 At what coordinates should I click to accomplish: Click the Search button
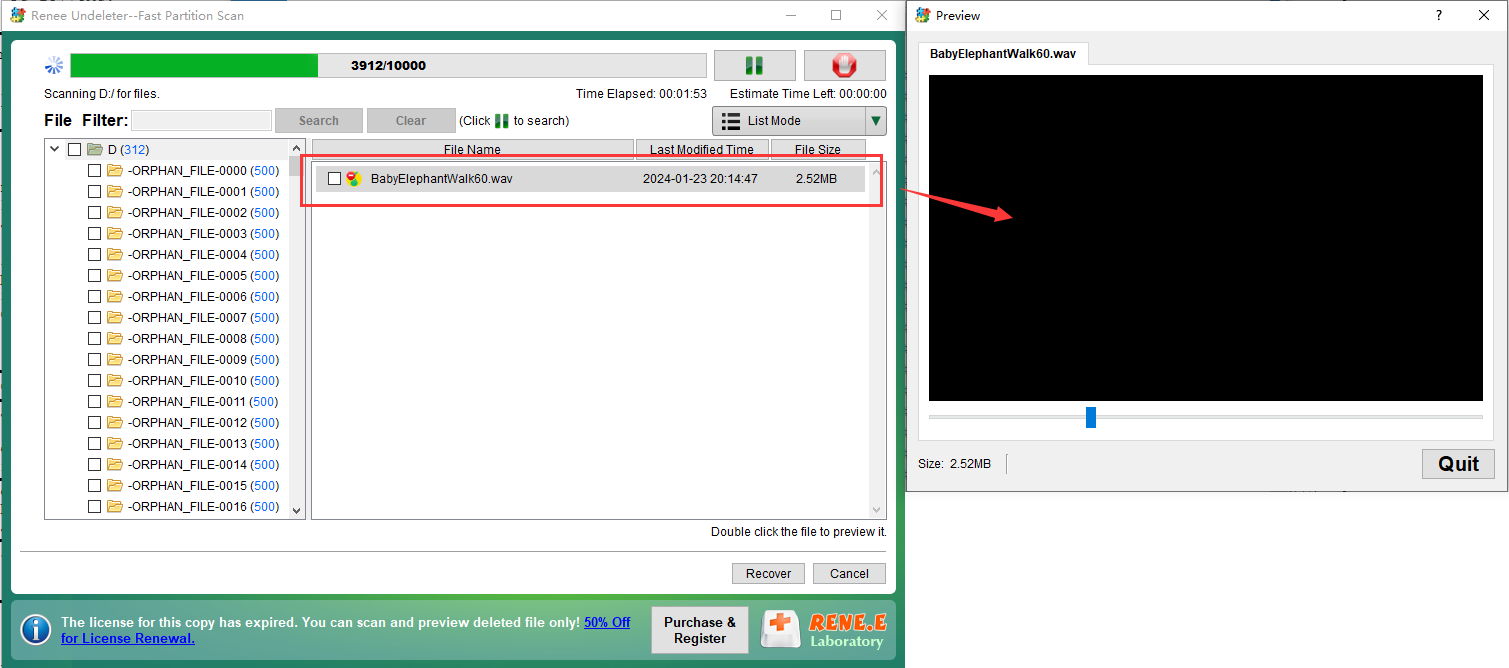click(319, 121)
